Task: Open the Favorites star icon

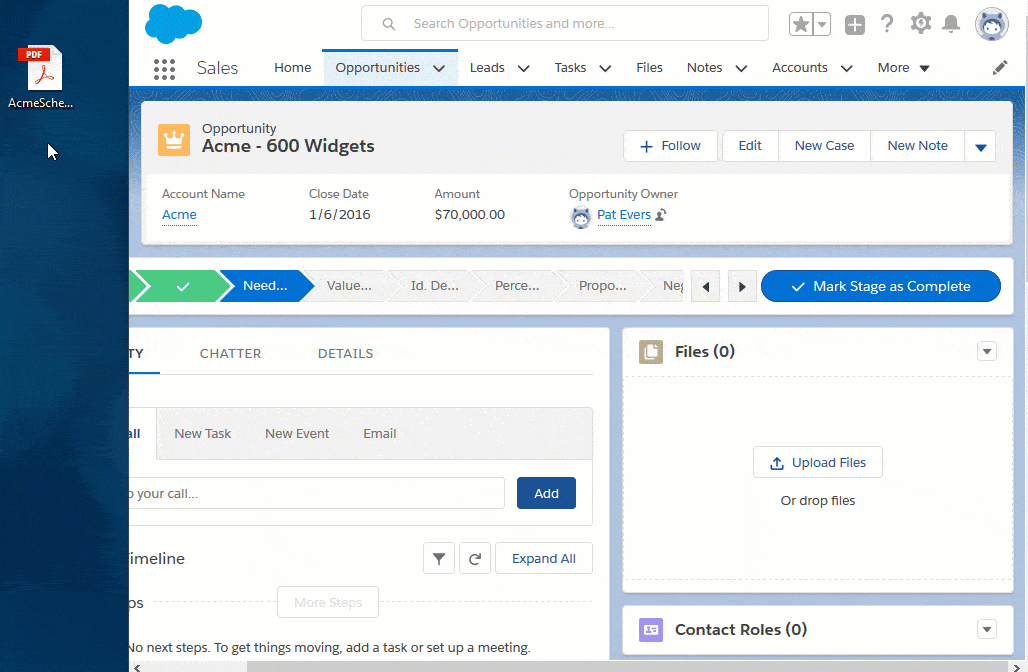Action: click(x=803, y=22)
